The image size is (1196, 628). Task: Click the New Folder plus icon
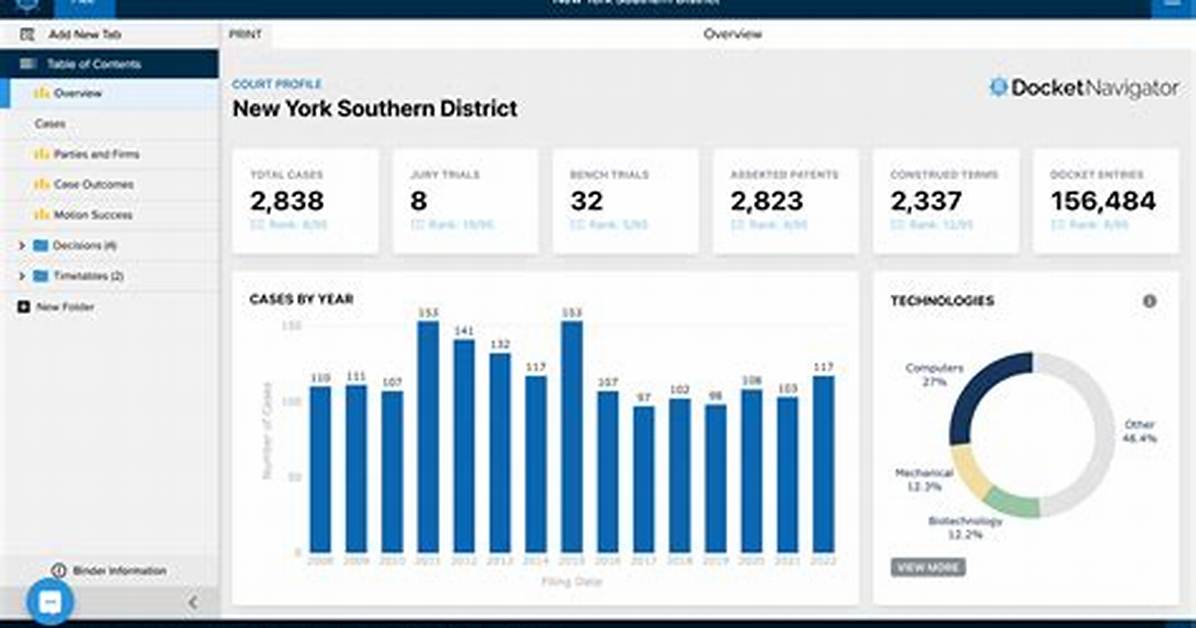coord(24,308)
